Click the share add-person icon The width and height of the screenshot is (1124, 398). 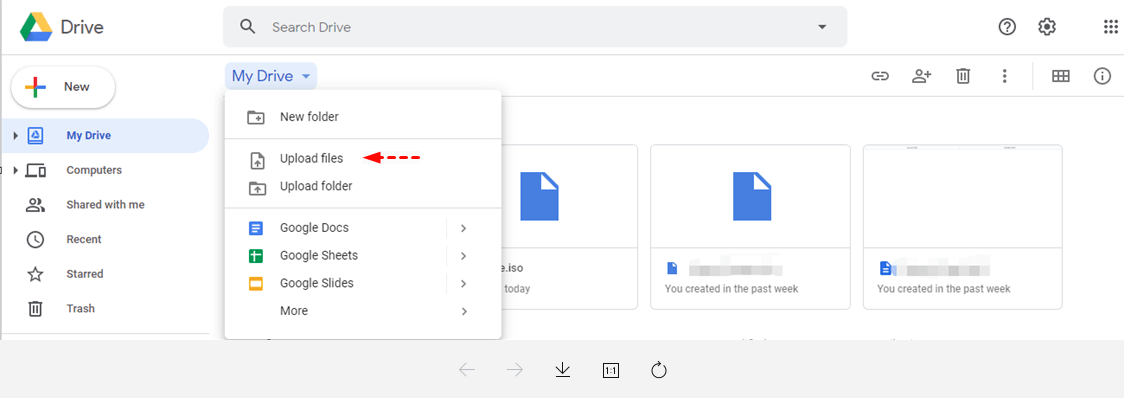click(921, 76)
